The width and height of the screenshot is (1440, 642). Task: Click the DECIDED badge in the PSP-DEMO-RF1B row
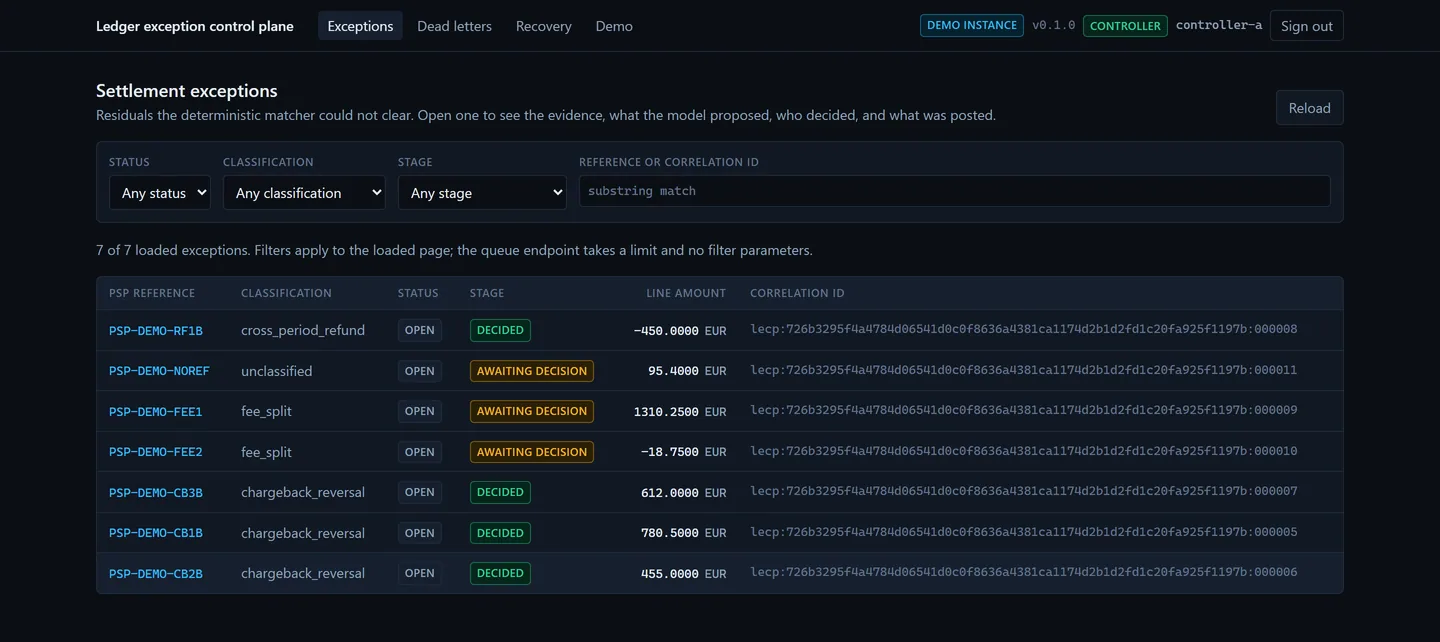point(500,330)
